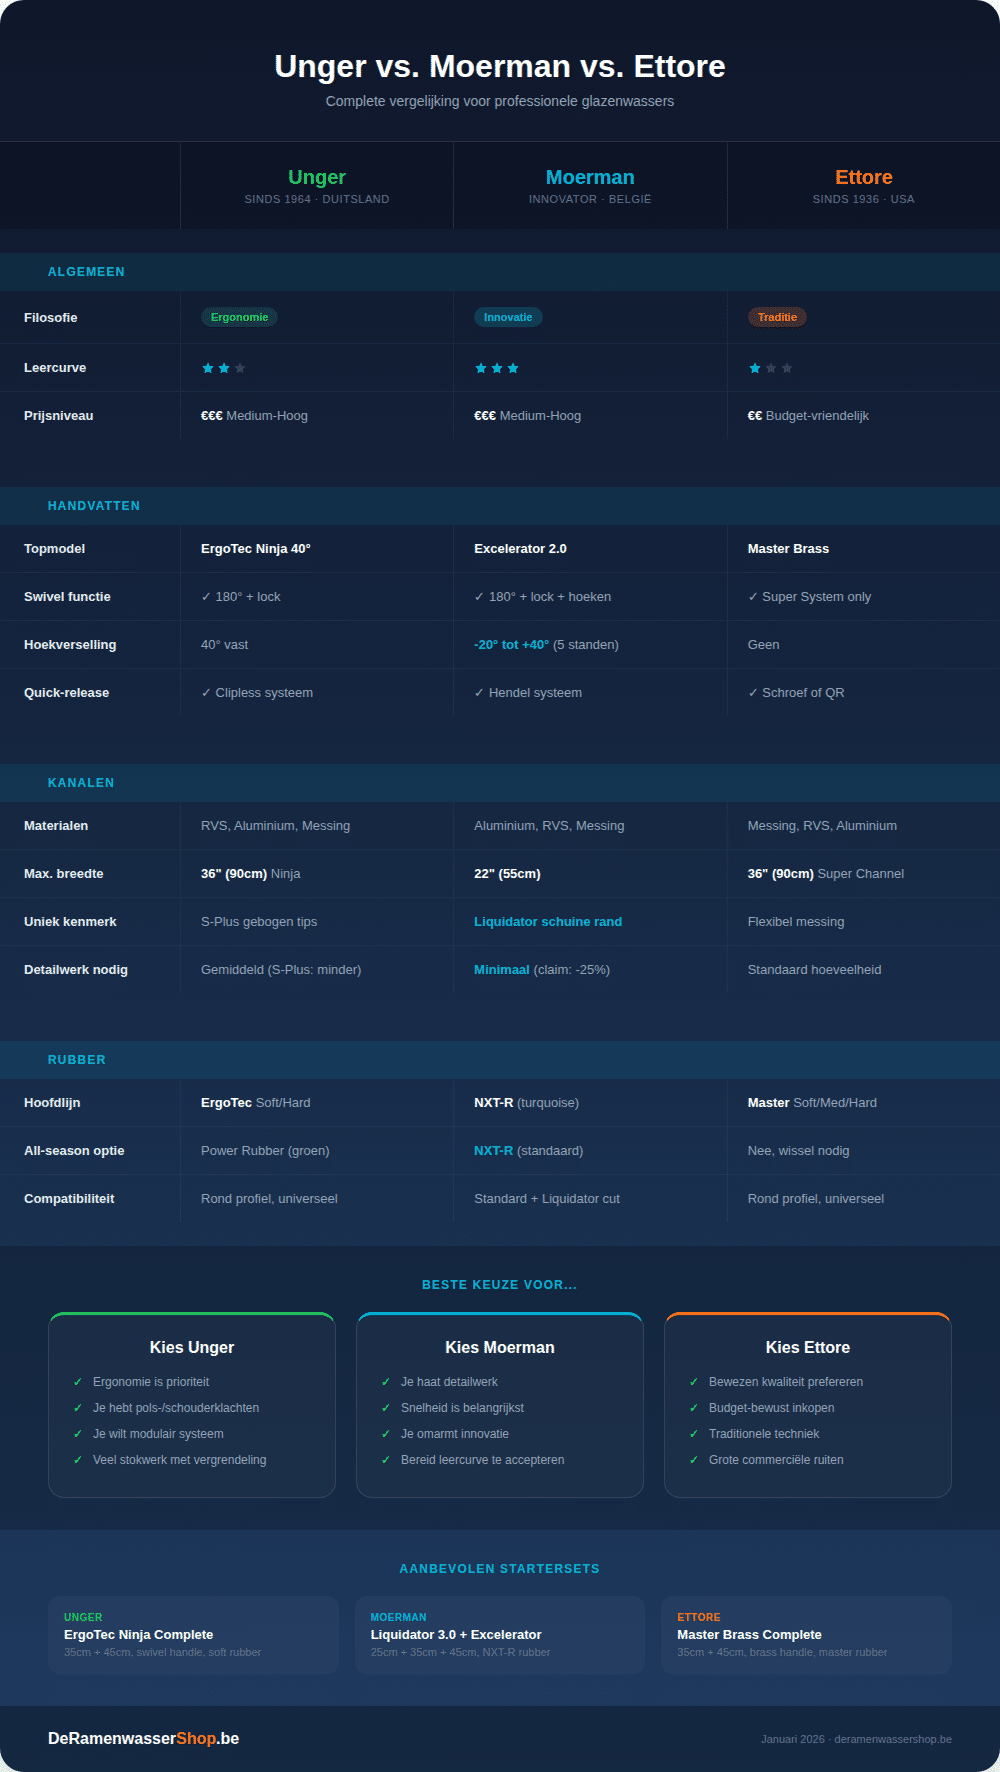1000x1772 pixels.
Task: Click the checkmark beside 'Budget-bewust inkopen'
Action: (x=694, y=1408)
